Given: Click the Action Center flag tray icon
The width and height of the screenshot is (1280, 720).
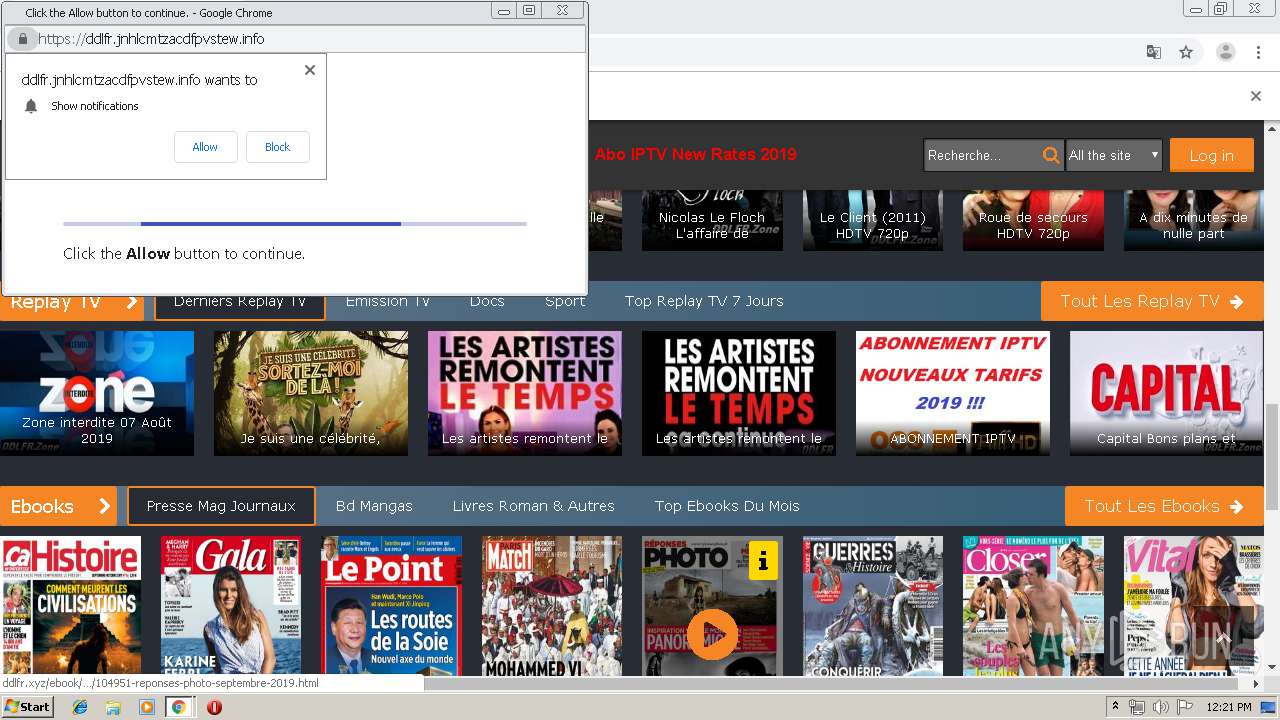Looking at the screenshot, I should (x=1183, y=707).
